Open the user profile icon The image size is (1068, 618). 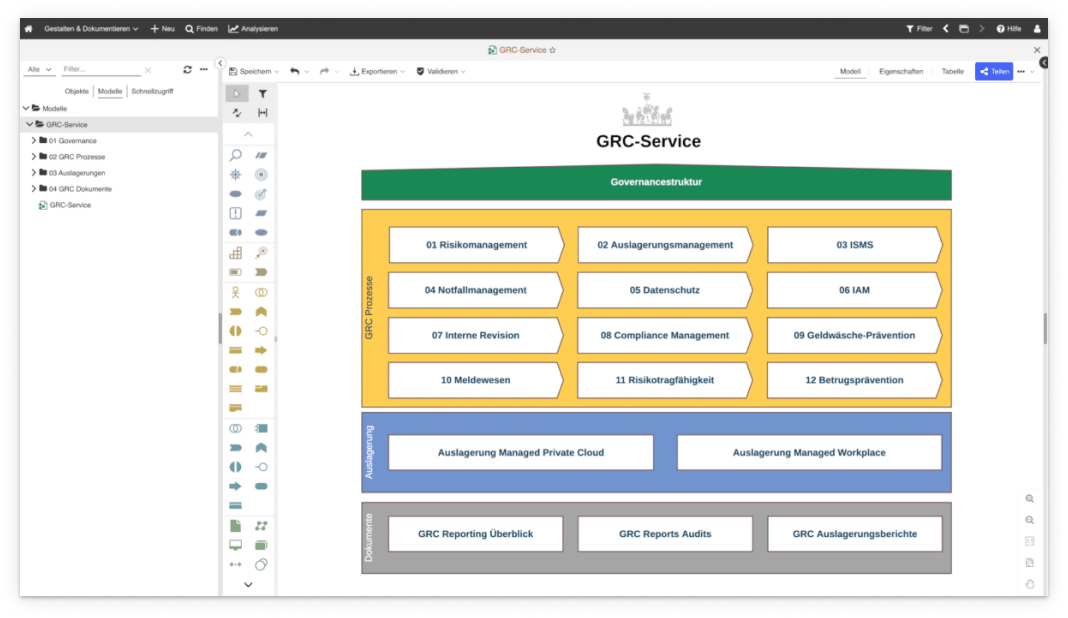[1037, 29]
